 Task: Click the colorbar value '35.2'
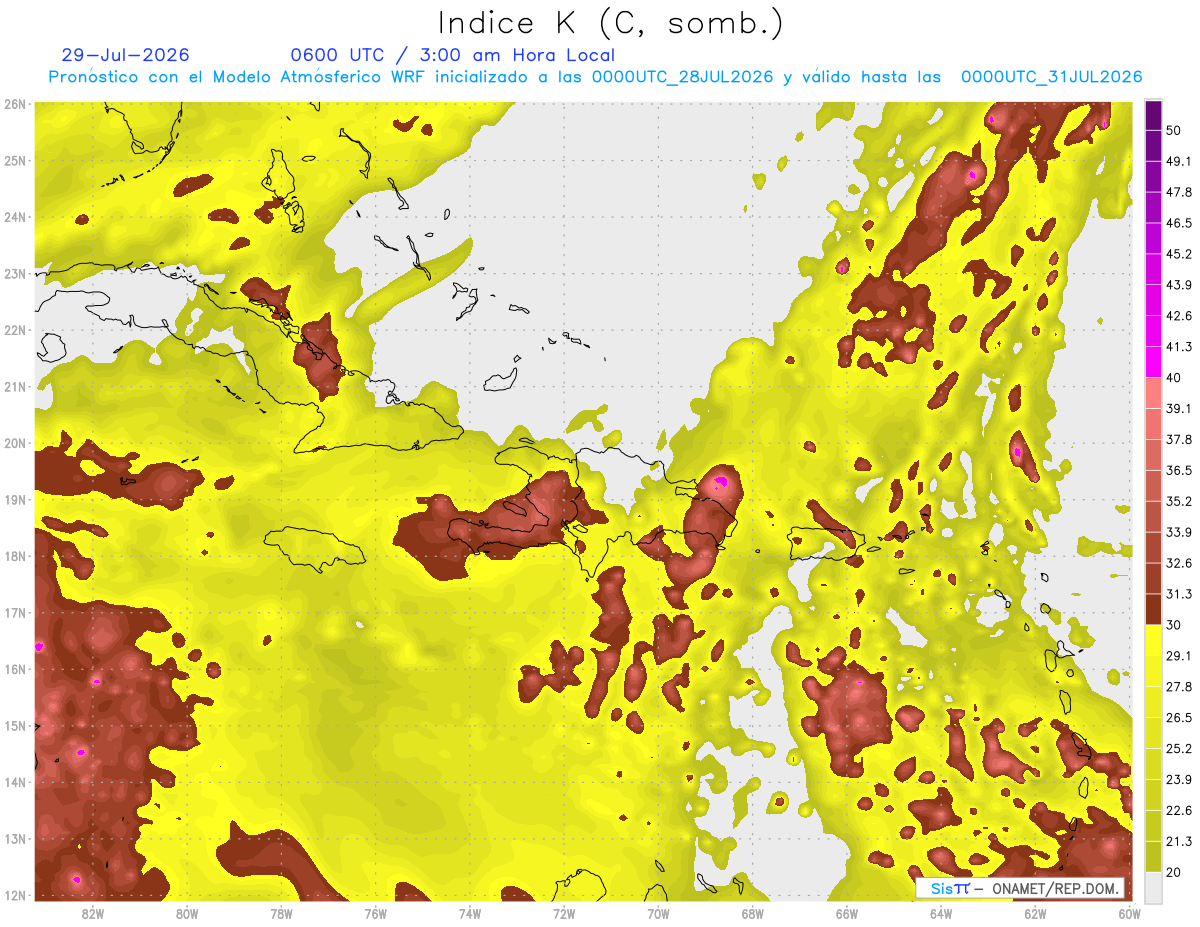1178,501
